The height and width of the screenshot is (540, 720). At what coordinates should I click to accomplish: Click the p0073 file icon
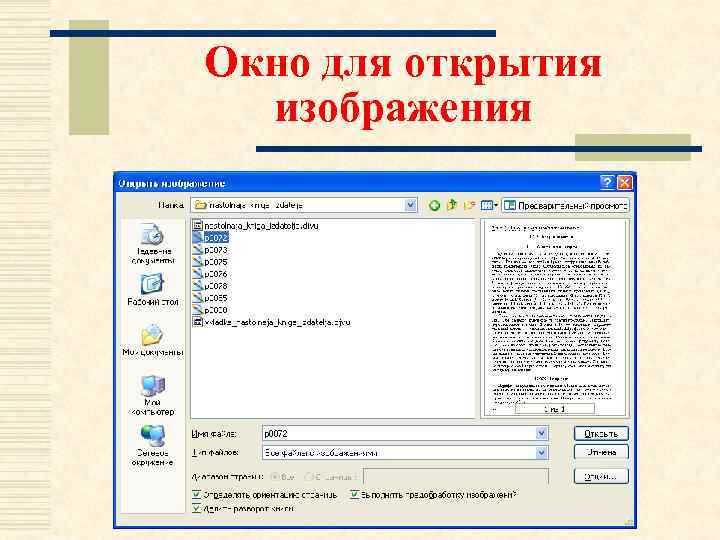pyautogui.click(x=197, y=250)
